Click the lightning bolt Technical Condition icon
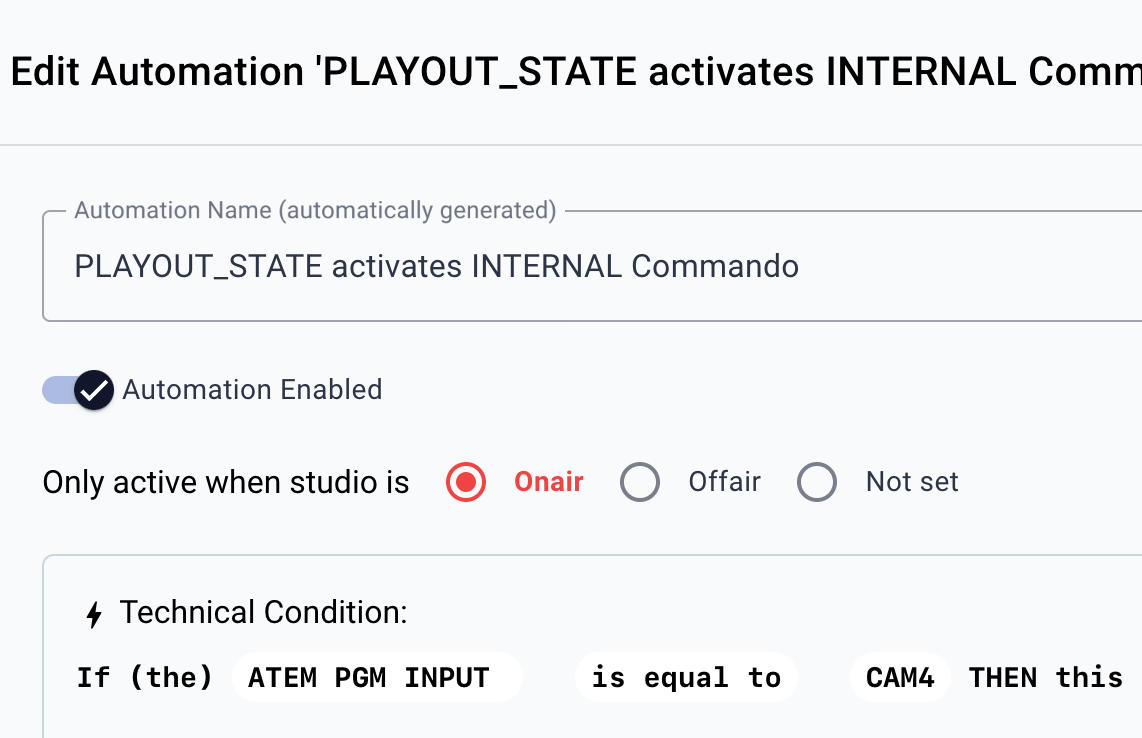 click(x=94, y=614)
